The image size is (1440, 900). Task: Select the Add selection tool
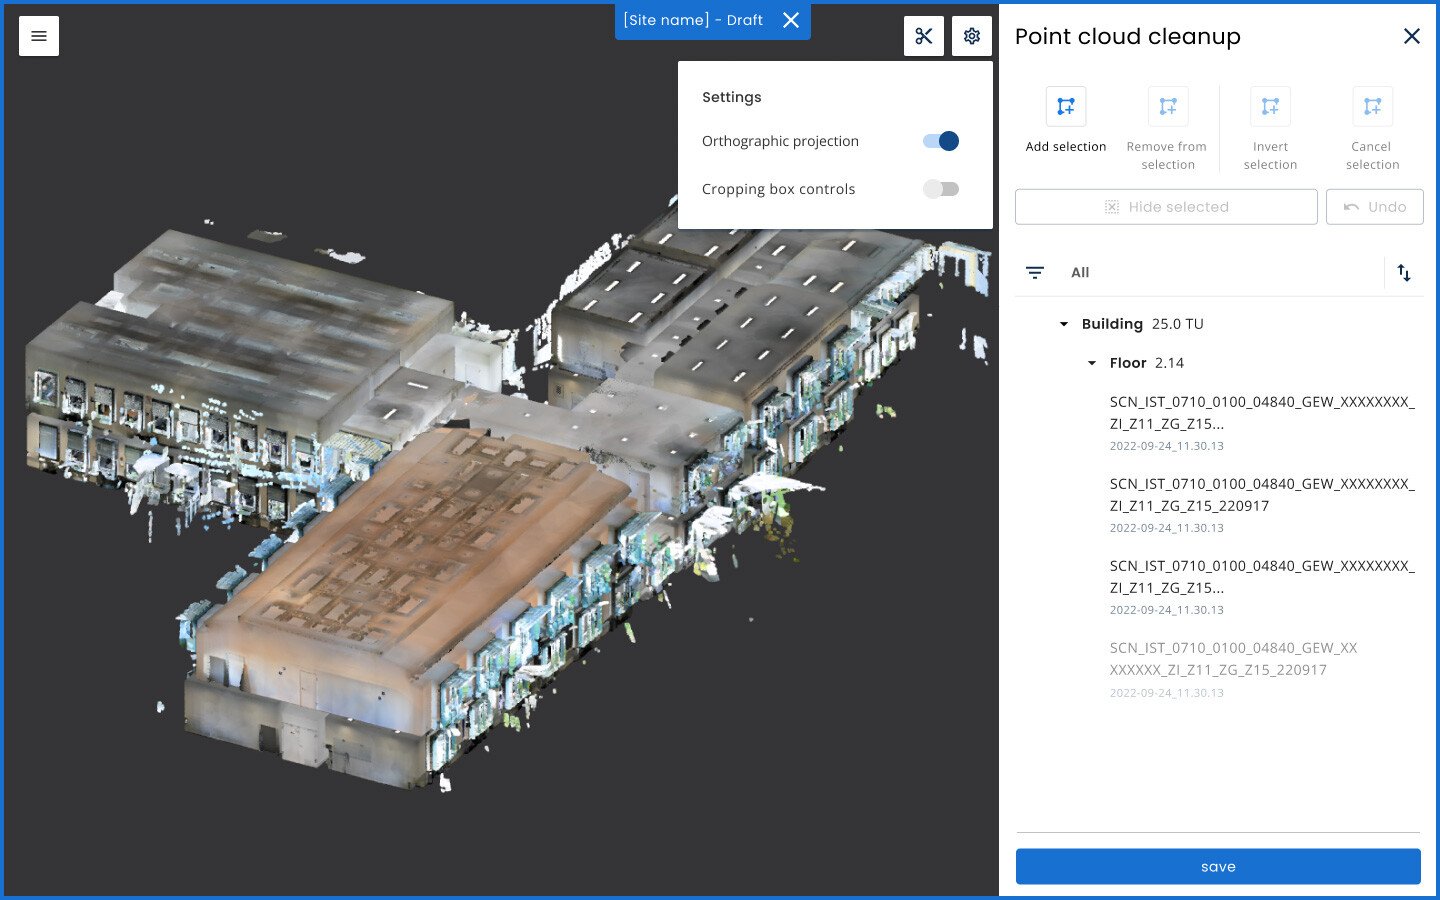pos(1065,106)
